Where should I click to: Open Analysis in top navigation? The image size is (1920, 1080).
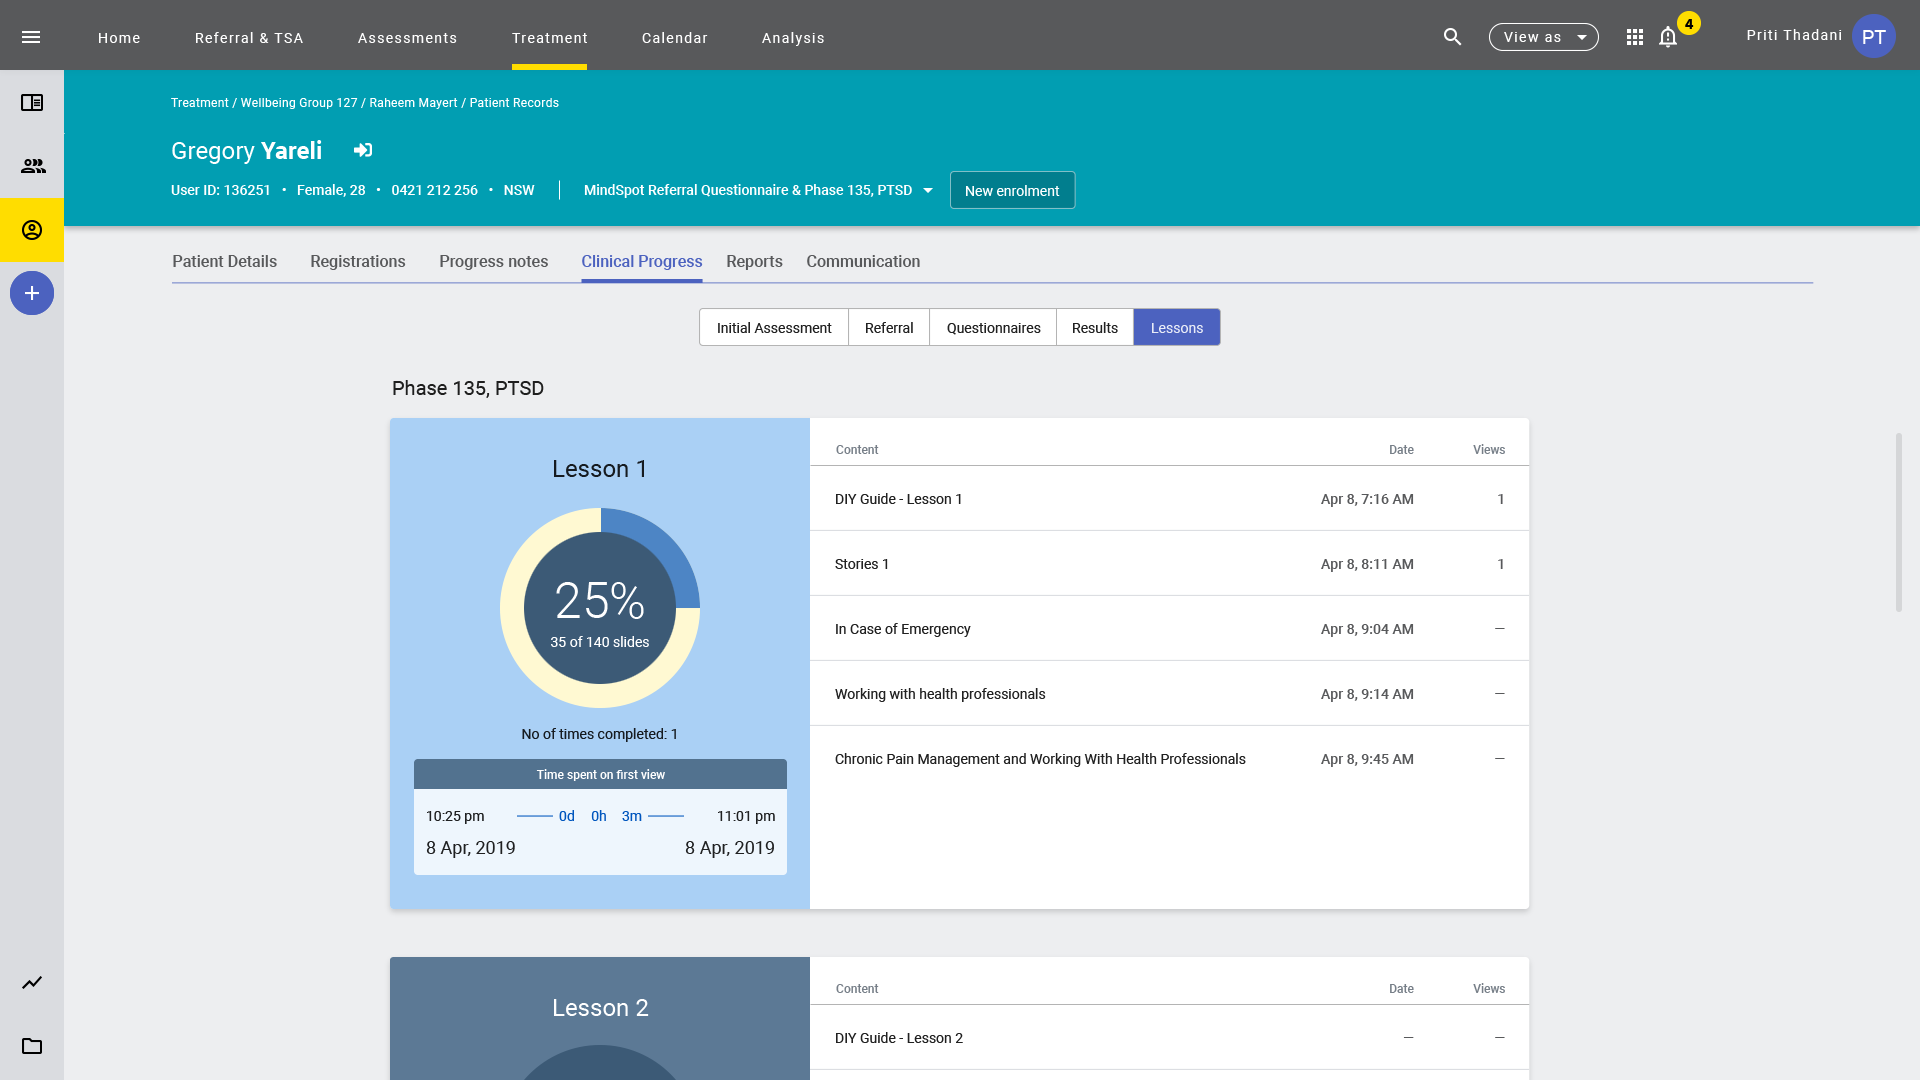(x=793, y=38)
